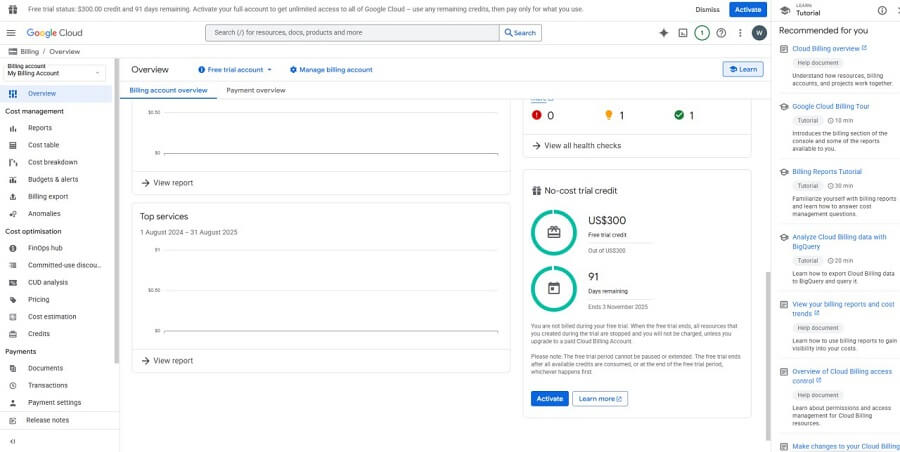Open Billing Reports Tutorial link
The height and width of the screenshot is (452, 900).
coord(827,172)
